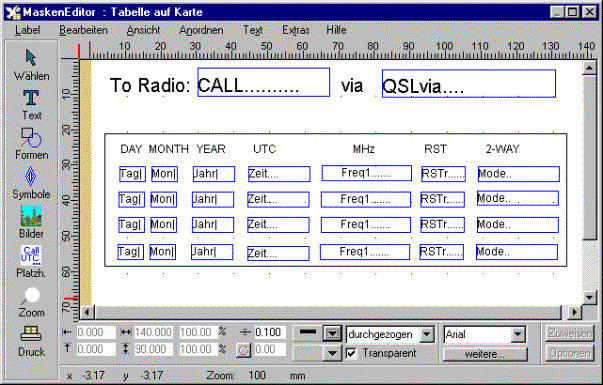603x385 pixels.
Task: Click the rotation icon beside 0.00
Action: (x=243, y=350)
